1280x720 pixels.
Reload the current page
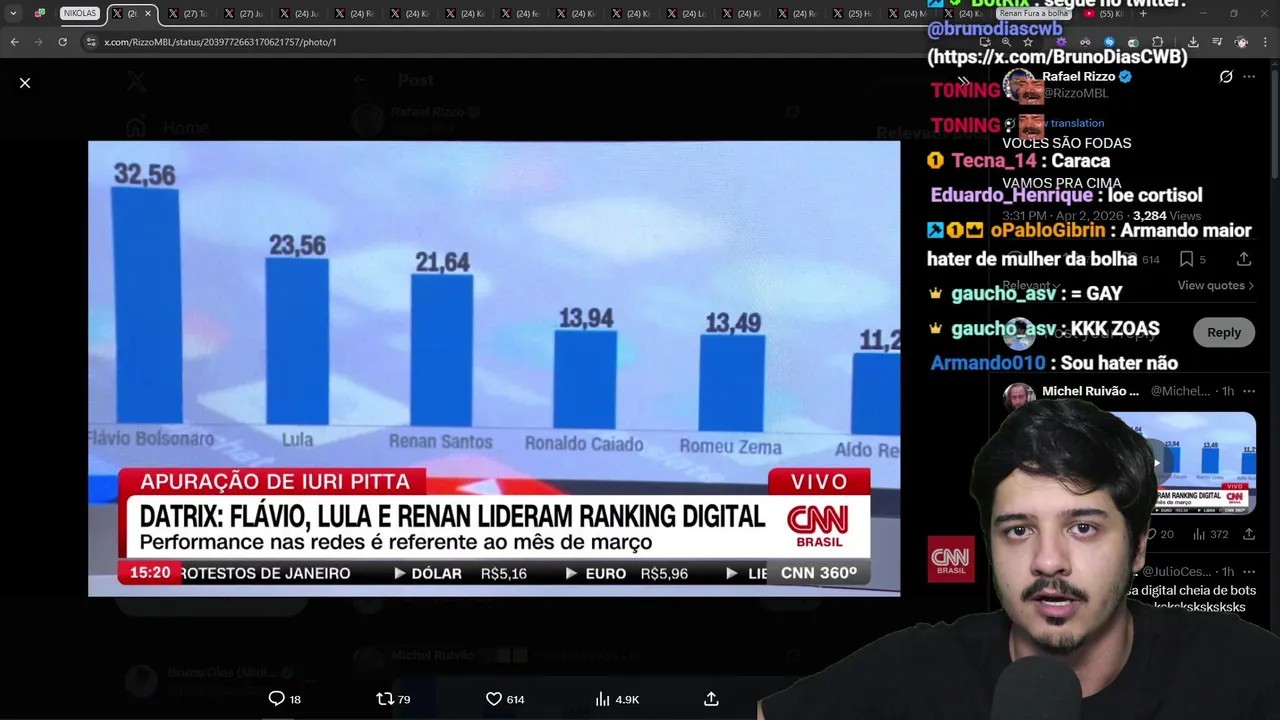(x=62, y=42)
